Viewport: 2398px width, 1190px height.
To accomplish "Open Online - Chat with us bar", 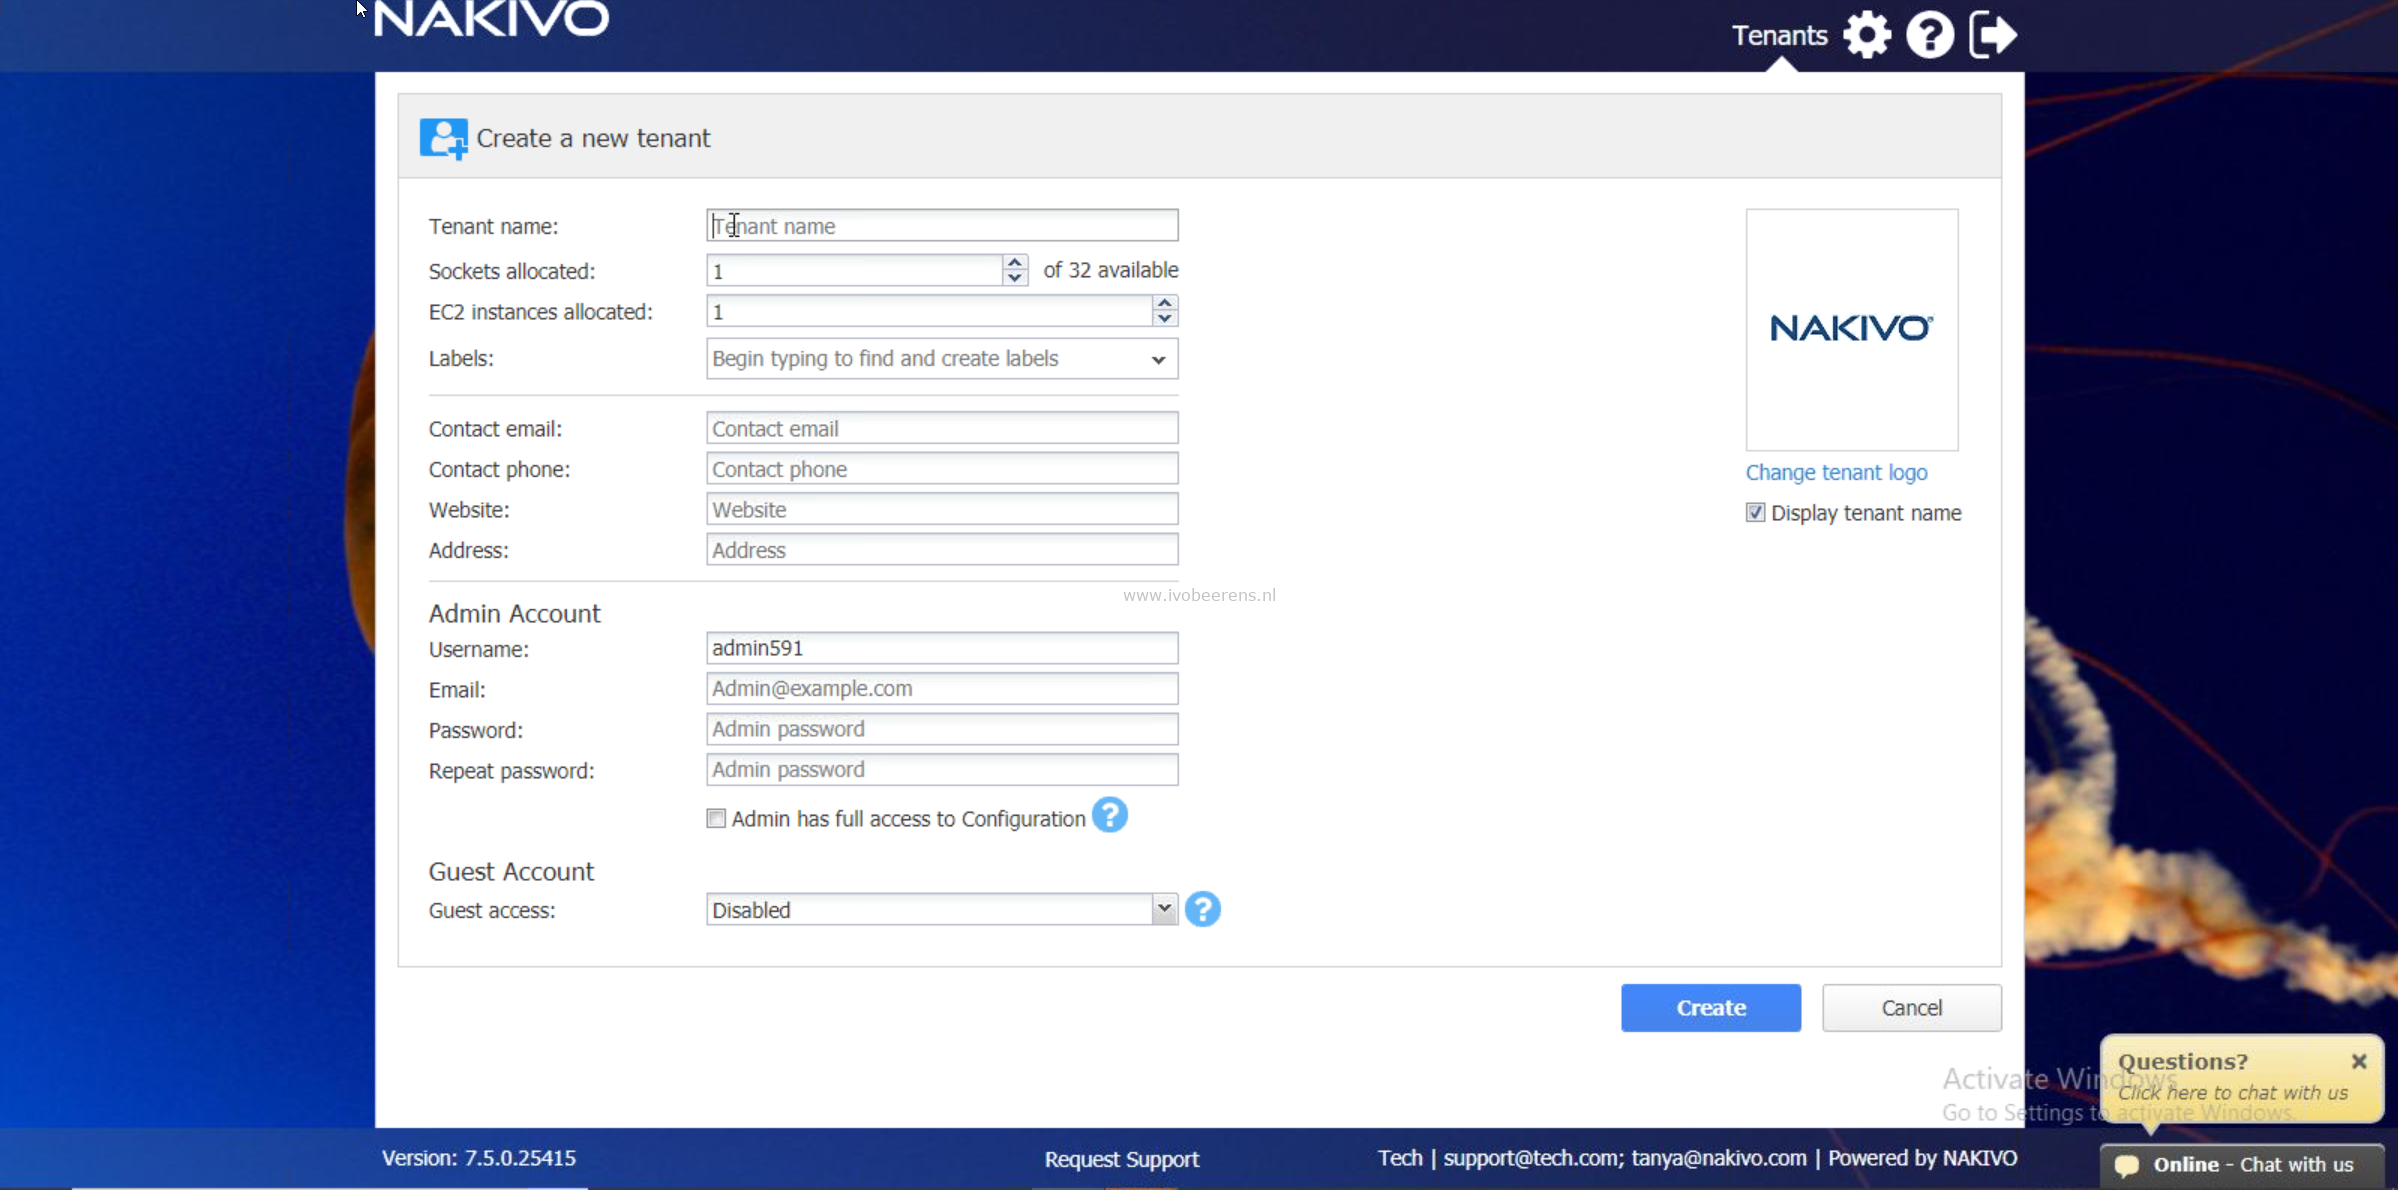I will pos(2241,1165).
